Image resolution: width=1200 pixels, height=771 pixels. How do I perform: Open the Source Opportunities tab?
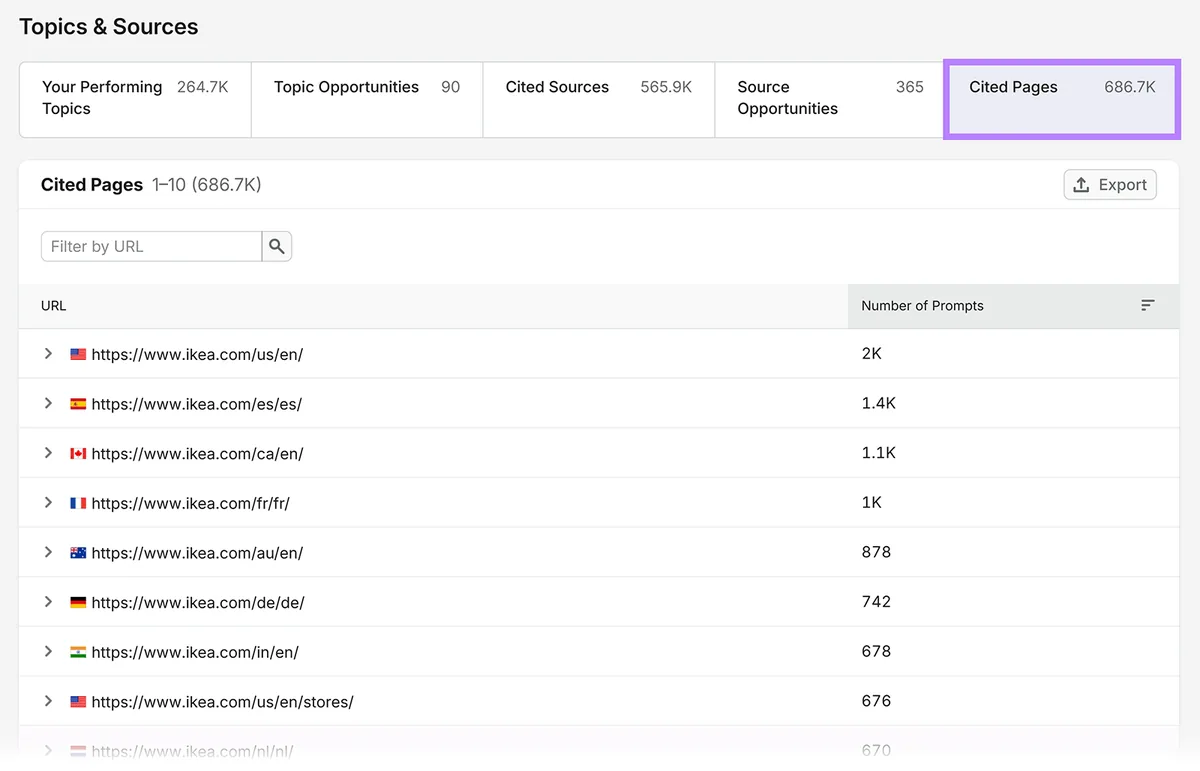pyautogui.click(x=830, y=99)
